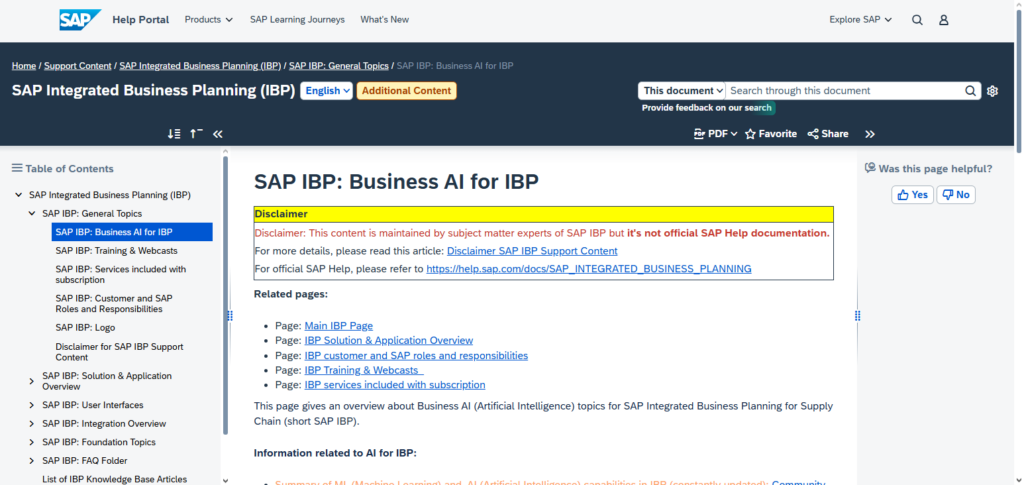
Task: Open the Explore SAP menu
Action: point(860,20)
